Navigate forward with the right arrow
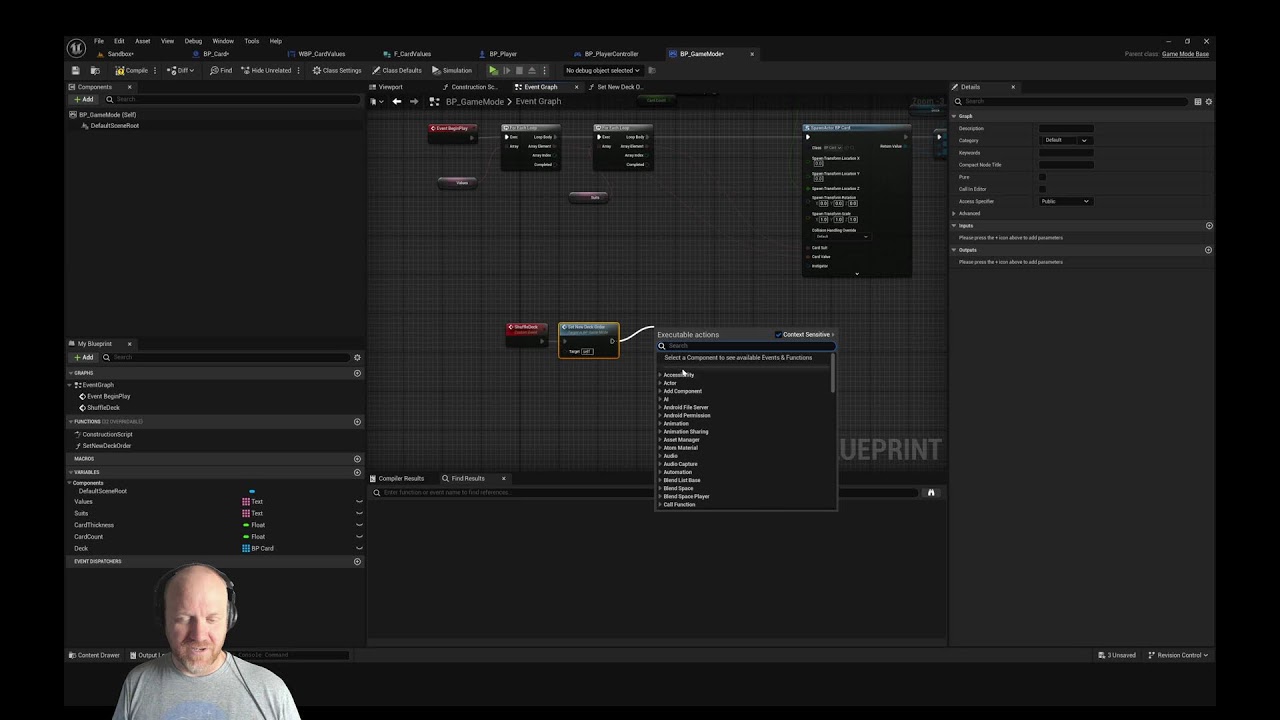 point(413,101)
